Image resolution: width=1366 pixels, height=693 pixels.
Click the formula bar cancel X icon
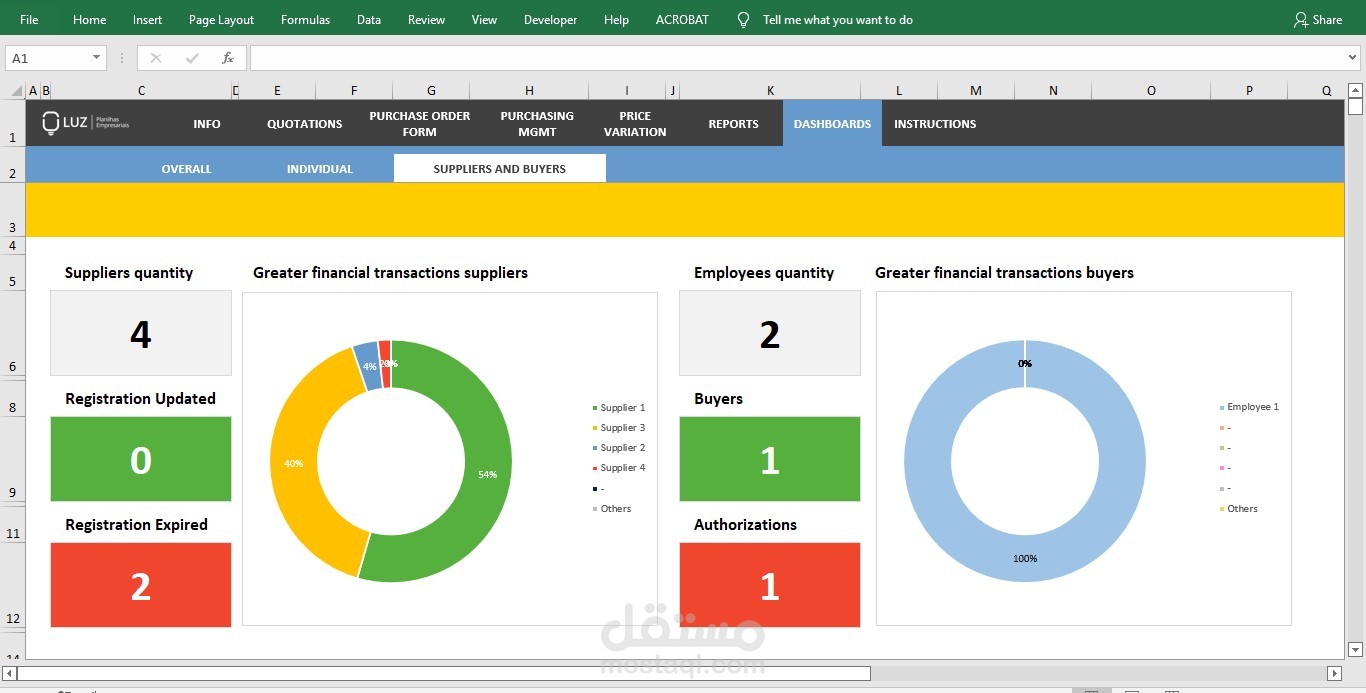[156, 58]
